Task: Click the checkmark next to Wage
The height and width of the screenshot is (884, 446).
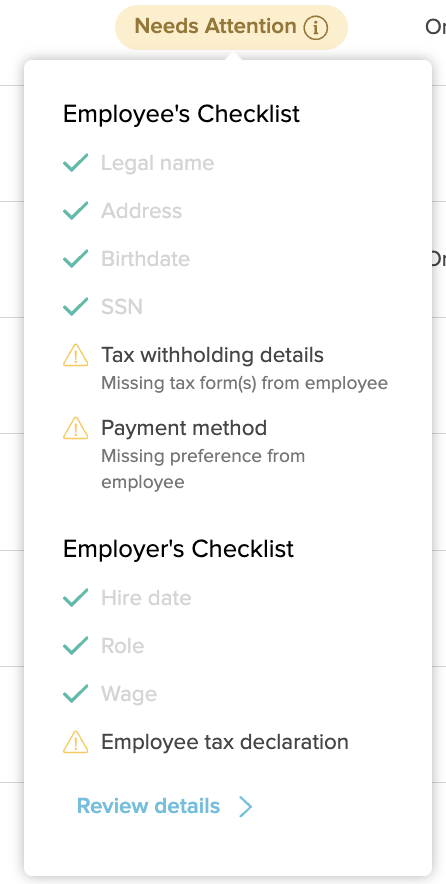Action: click(x=76, y=693)
